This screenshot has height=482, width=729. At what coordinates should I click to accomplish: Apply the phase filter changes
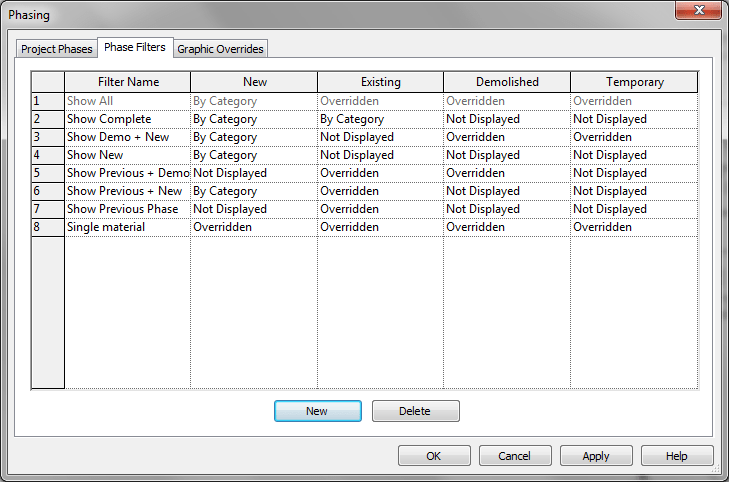(x=596, y=456)
